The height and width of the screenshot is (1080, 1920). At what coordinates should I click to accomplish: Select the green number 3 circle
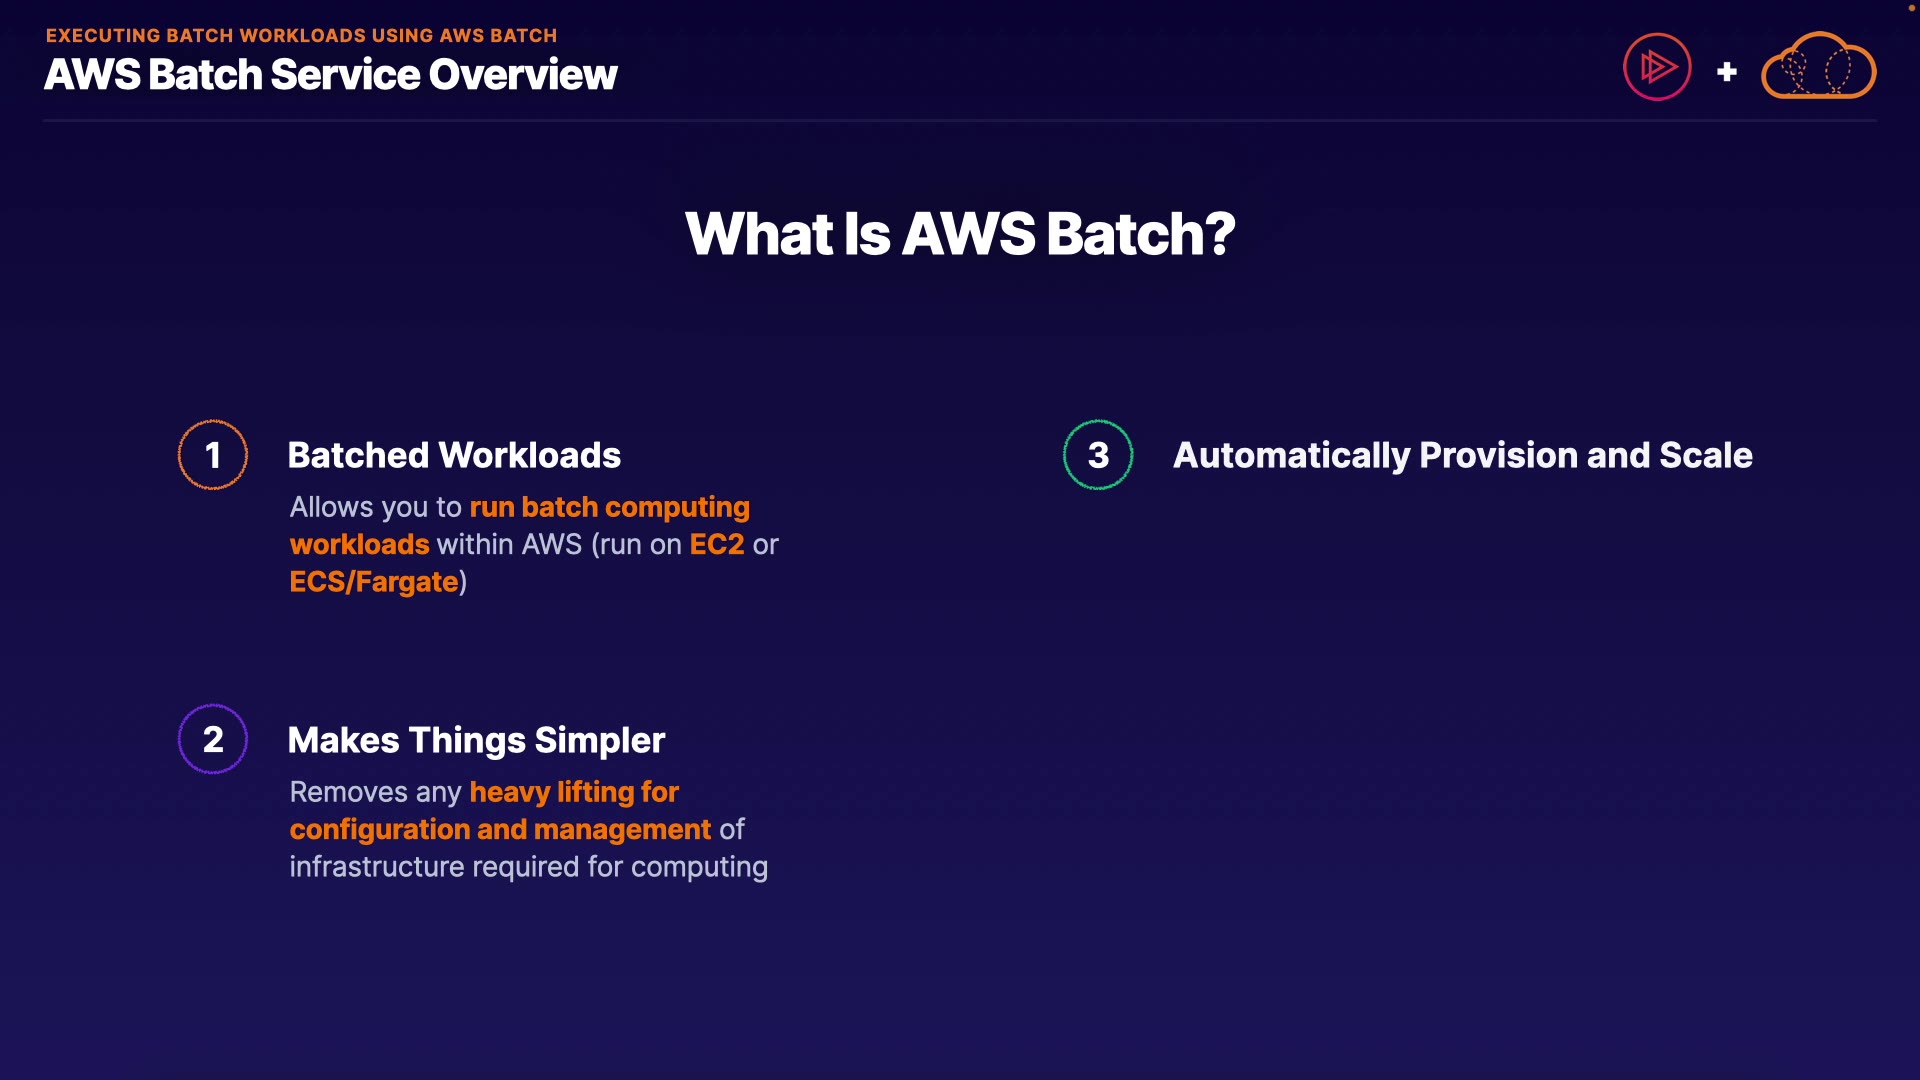[x=1098, y=455]
